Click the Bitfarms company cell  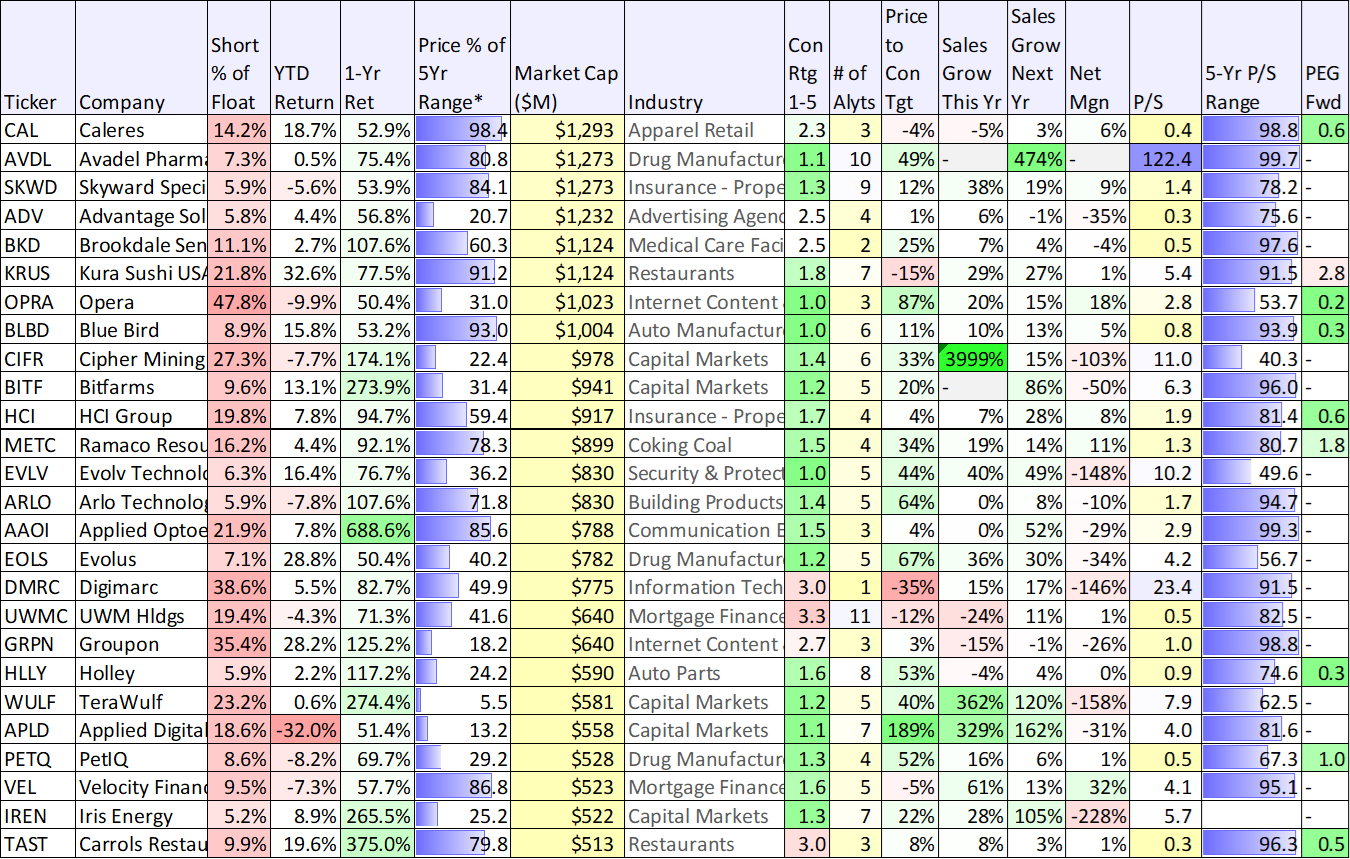point(142,387)
